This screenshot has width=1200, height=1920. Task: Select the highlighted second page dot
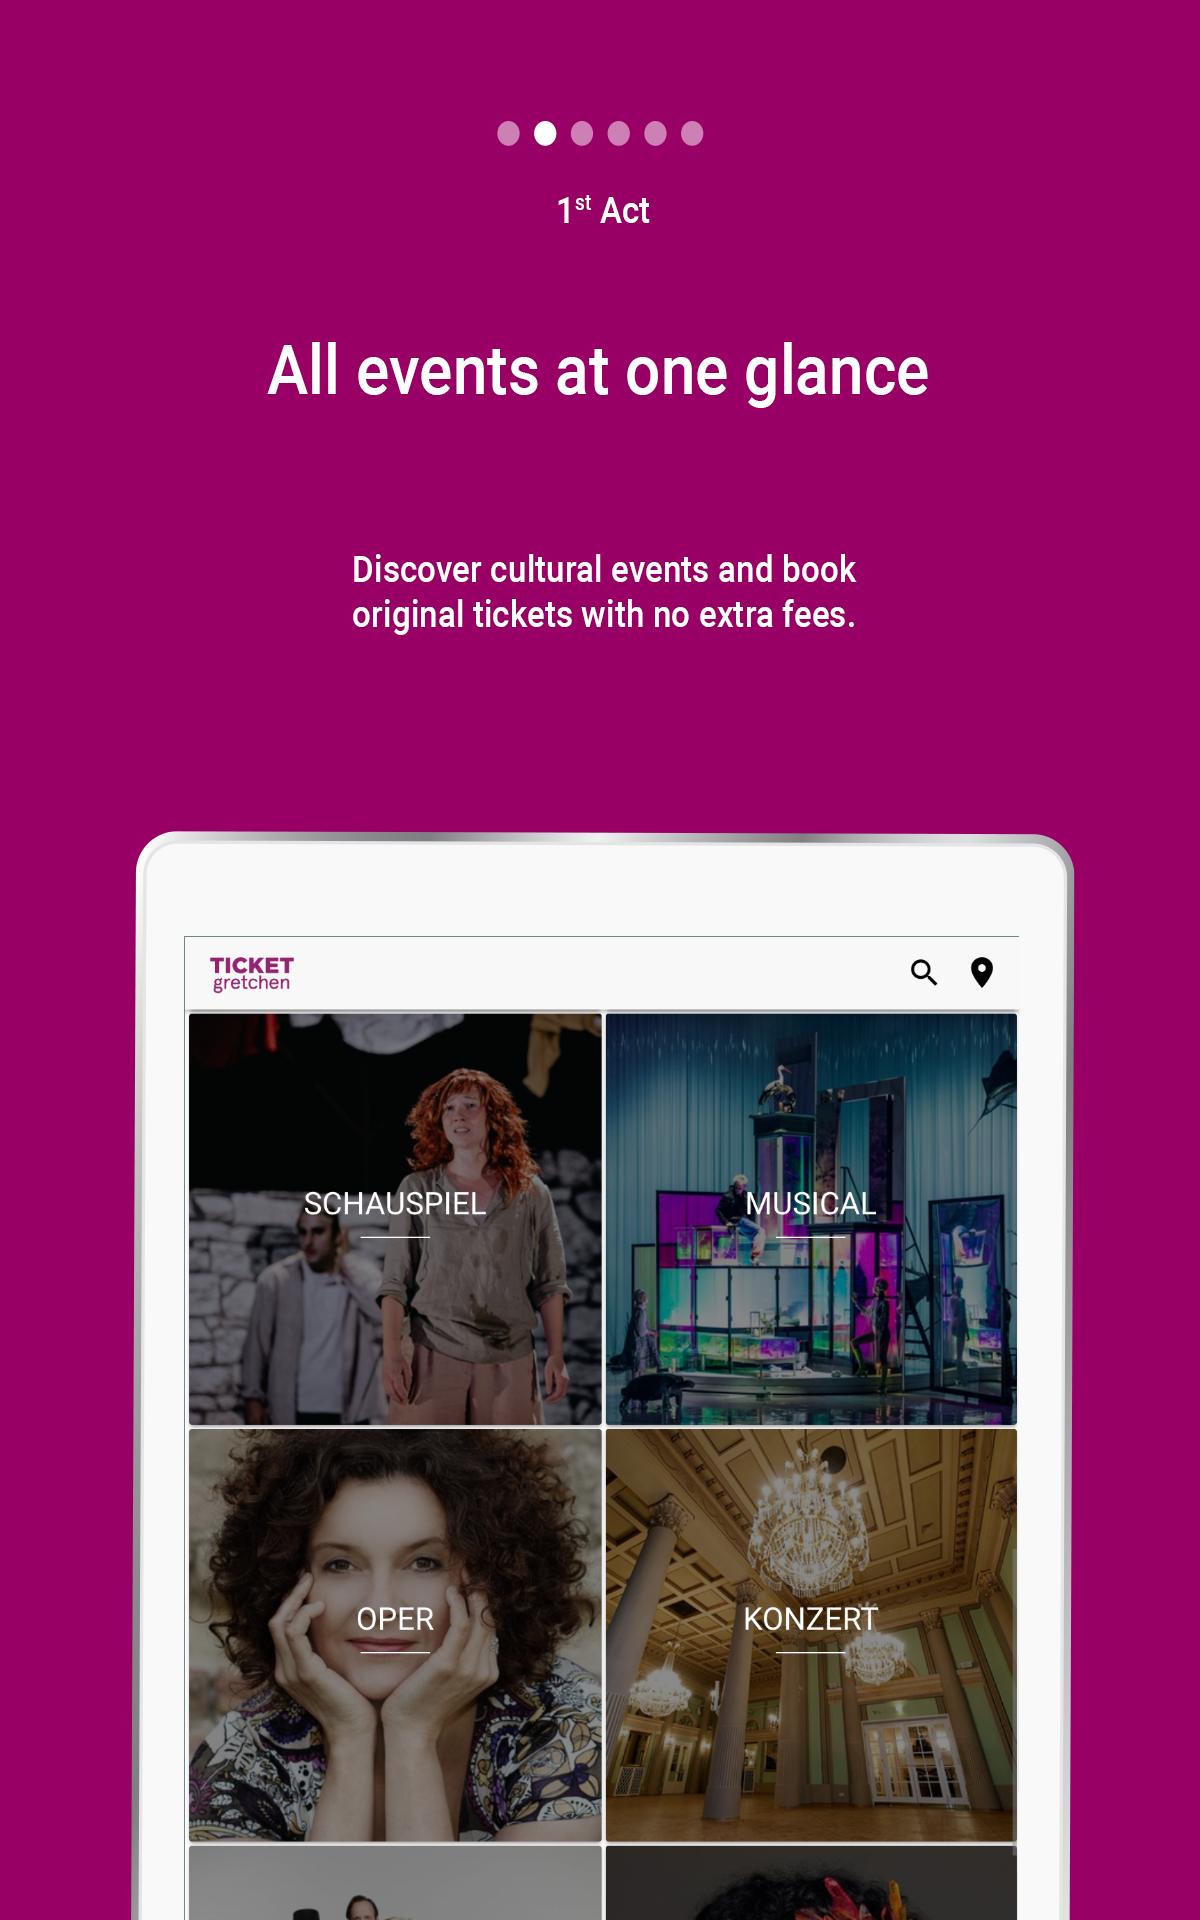pyautogui.click(x=545, y=134)
